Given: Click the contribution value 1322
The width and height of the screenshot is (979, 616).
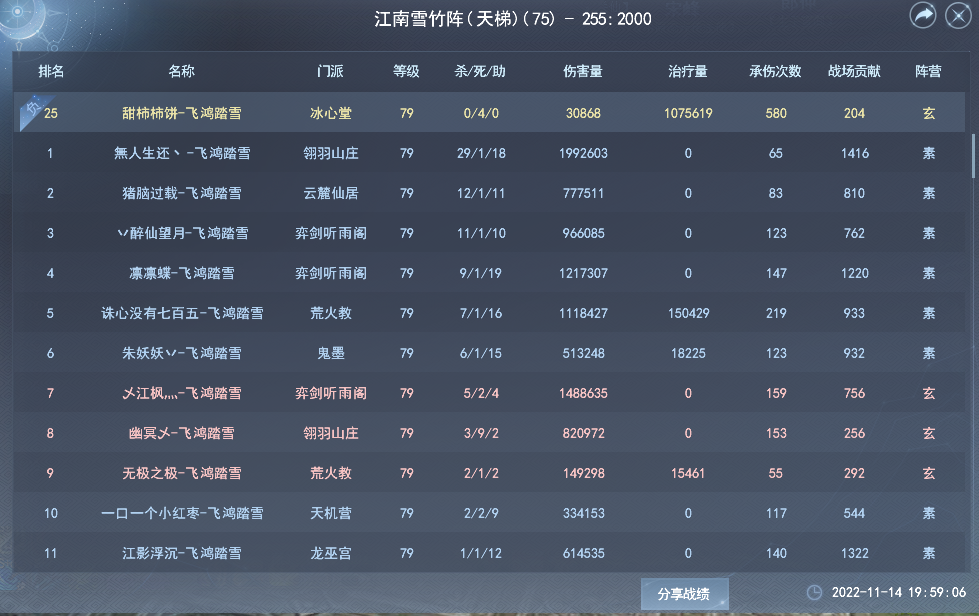Looking at the screenshot, I should (855, 552).
